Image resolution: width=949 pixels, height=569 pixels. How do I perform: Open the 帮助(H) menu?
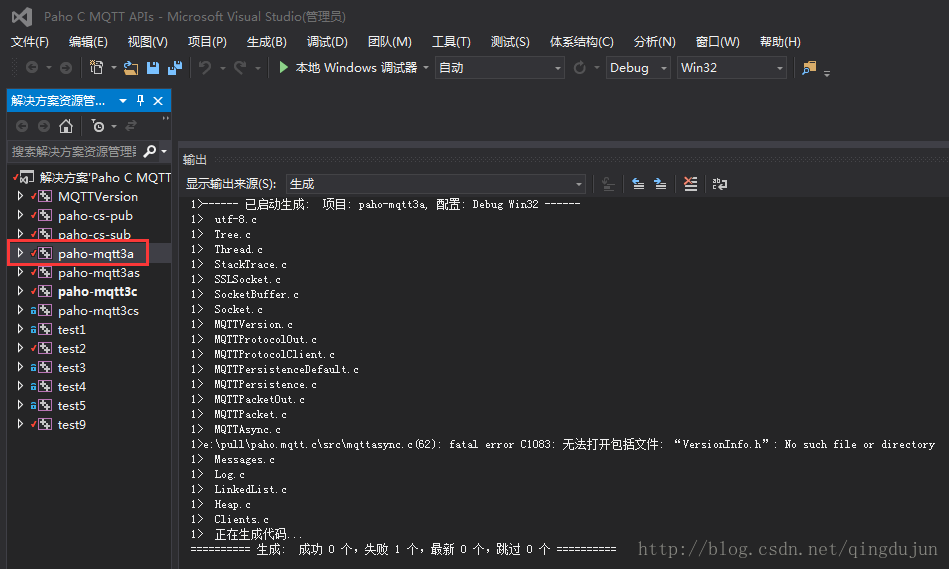pos(780,42)
